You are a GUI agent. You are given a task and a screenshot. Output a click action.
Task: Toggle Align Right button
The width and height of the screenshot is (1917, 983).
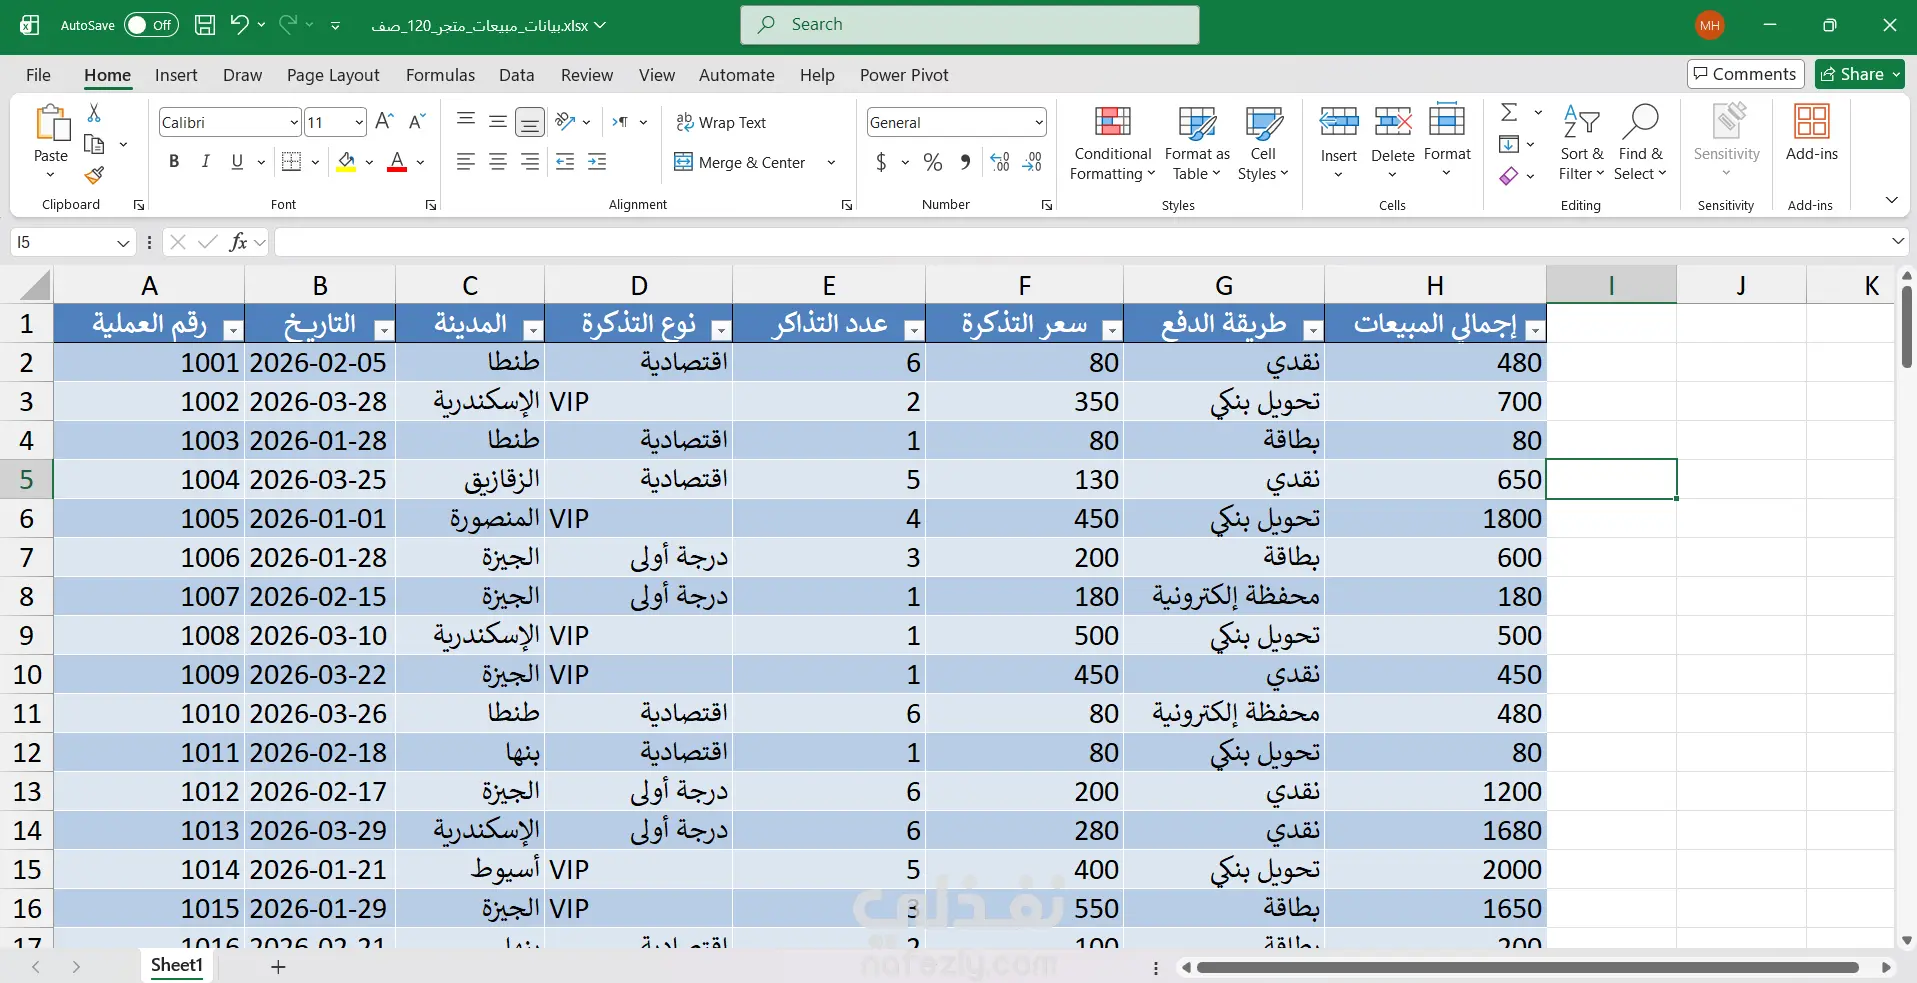pyautogui.click(x=530, y=161)
